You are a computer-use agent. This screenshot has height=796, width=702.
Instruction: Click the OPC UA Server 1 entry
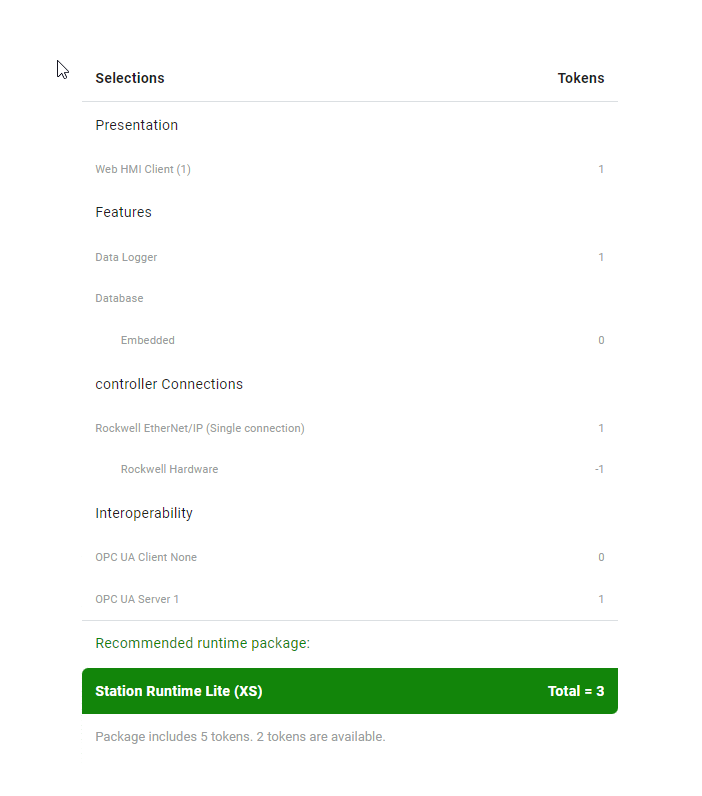point(137,599)
